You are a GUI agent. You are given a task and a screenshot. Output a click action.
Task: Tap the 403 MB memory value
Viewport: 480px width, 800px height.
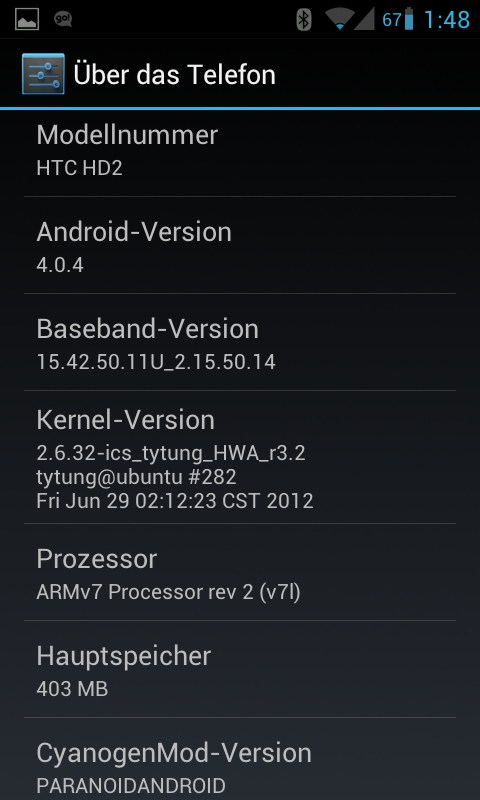click(72, 689)
